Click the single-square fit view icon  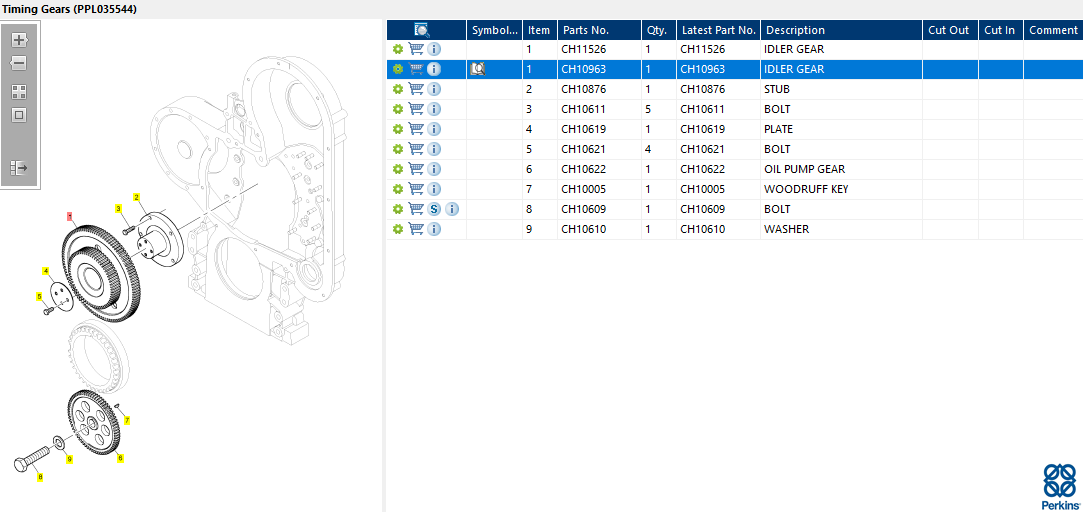tap(19, 115)
